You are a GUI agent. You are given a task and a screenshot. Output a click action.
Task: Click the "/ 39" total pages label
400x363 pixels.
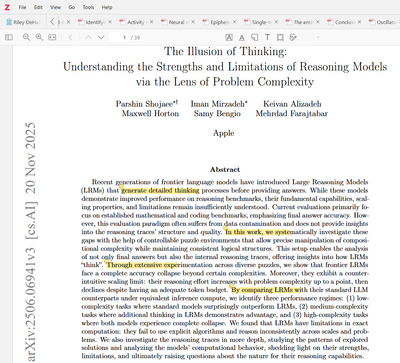pyautogui.click(x=135, y=38)
